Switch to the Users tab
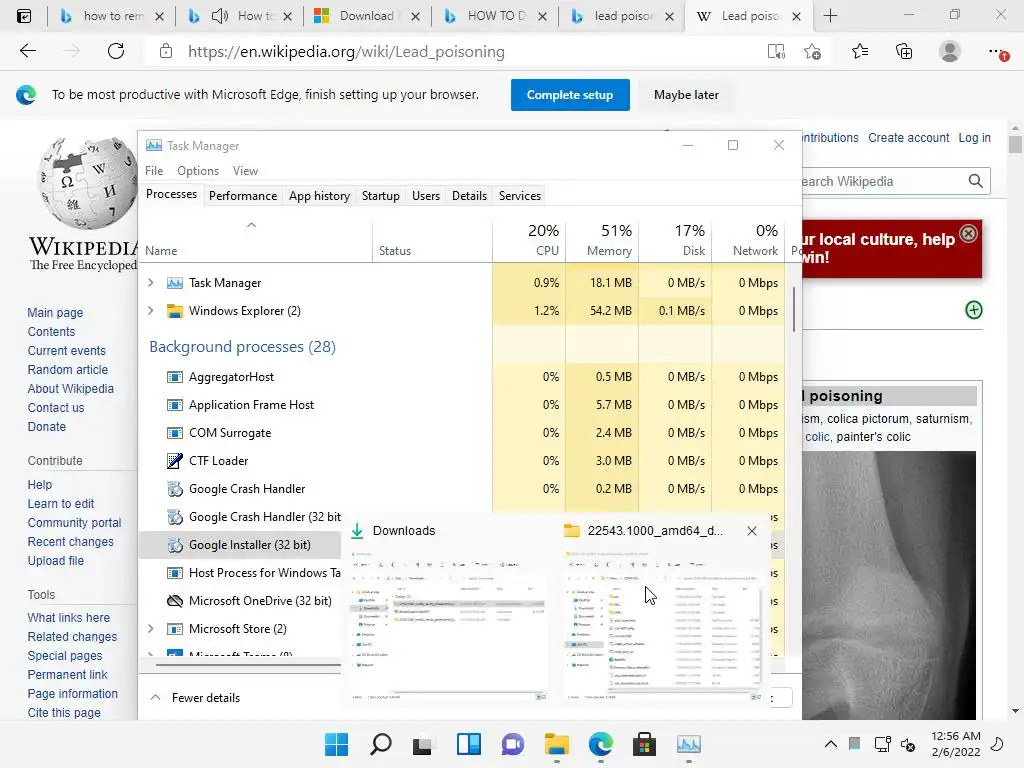The image size is (1024, 768). pos(426,196)
